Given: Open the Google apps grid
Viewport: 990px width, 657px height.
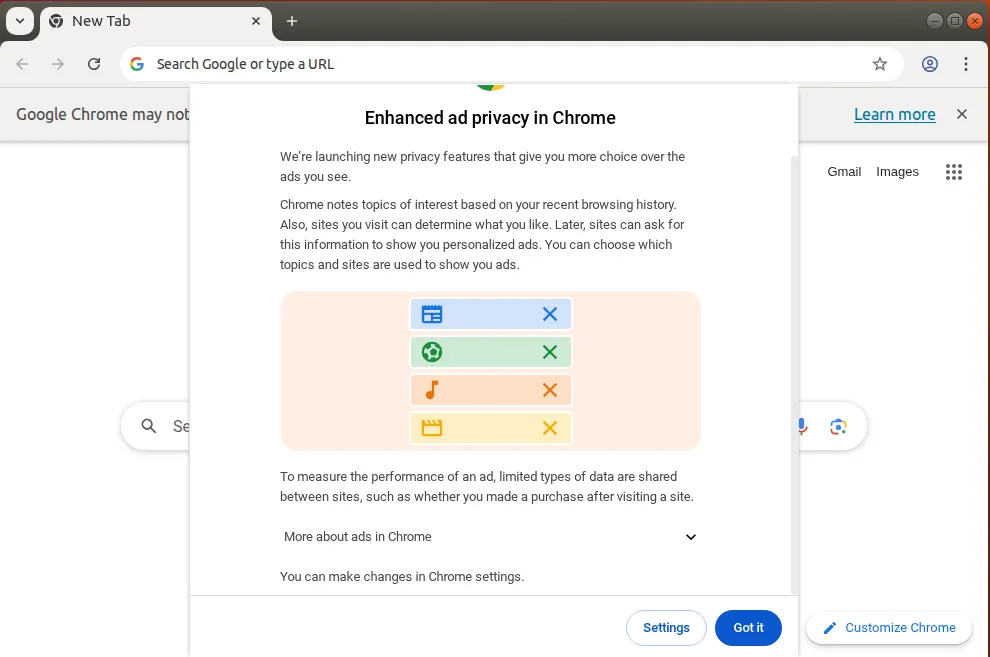Looking at the screenshot, I should pos(953,171).
